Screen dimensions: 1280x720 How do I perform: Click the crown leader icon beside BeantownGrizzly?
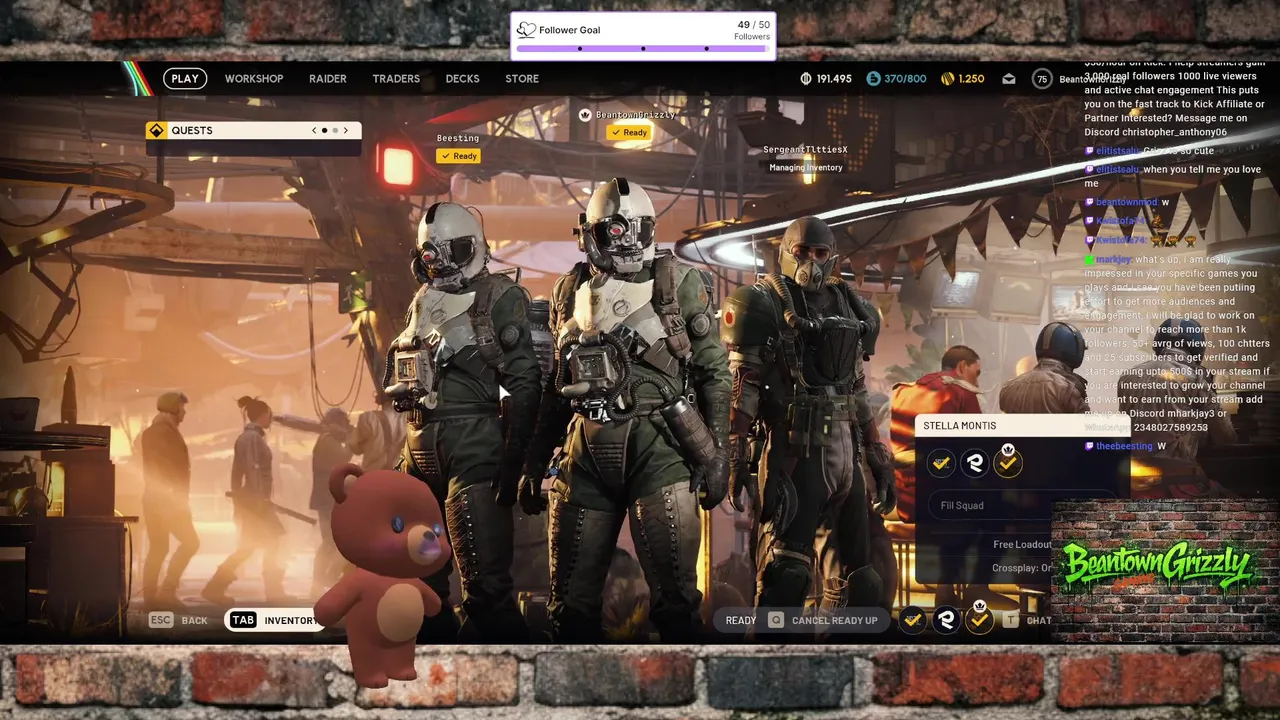(x=586, y=115)
